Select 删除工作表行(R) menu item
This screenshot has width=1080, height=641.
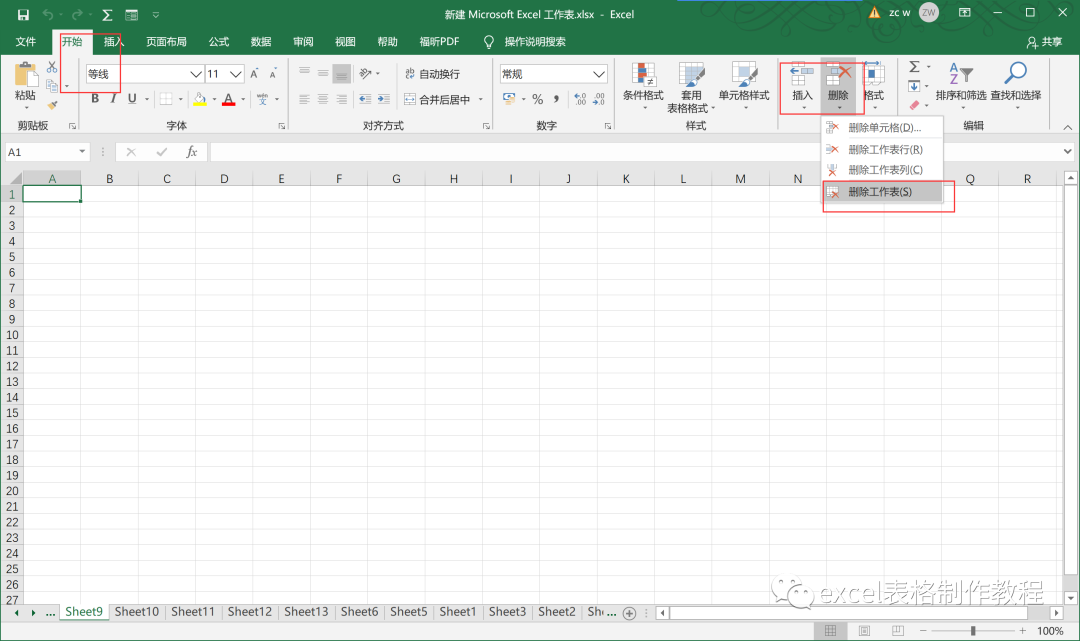pyautogui.click(x=883, y=149)
